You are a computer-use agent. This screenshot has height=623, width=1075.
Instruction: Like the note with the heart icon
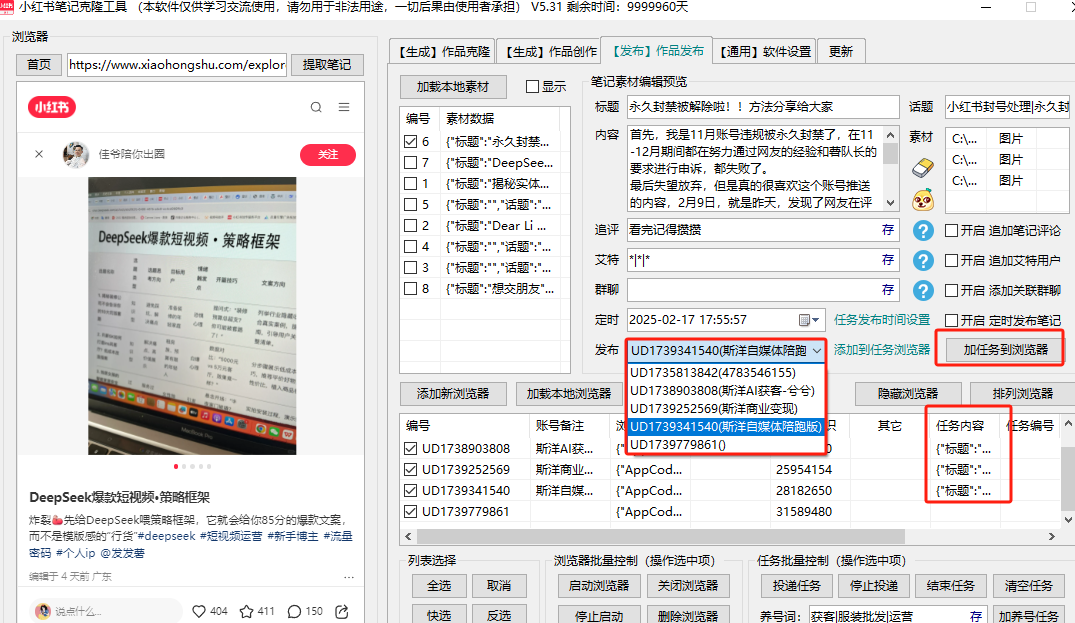tap(198, 611)
